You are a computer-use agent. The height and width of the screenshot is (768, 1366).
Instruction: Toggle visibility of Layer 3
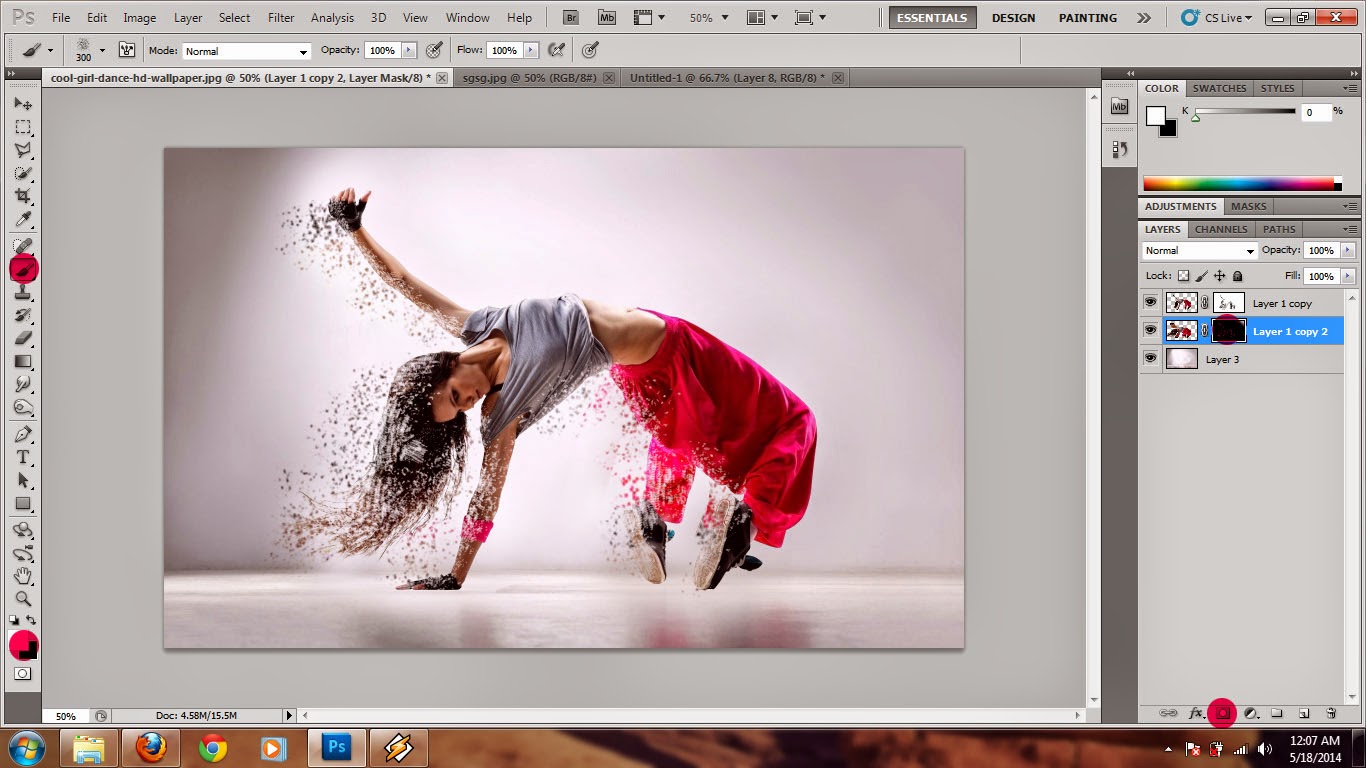click(1150, 358)
